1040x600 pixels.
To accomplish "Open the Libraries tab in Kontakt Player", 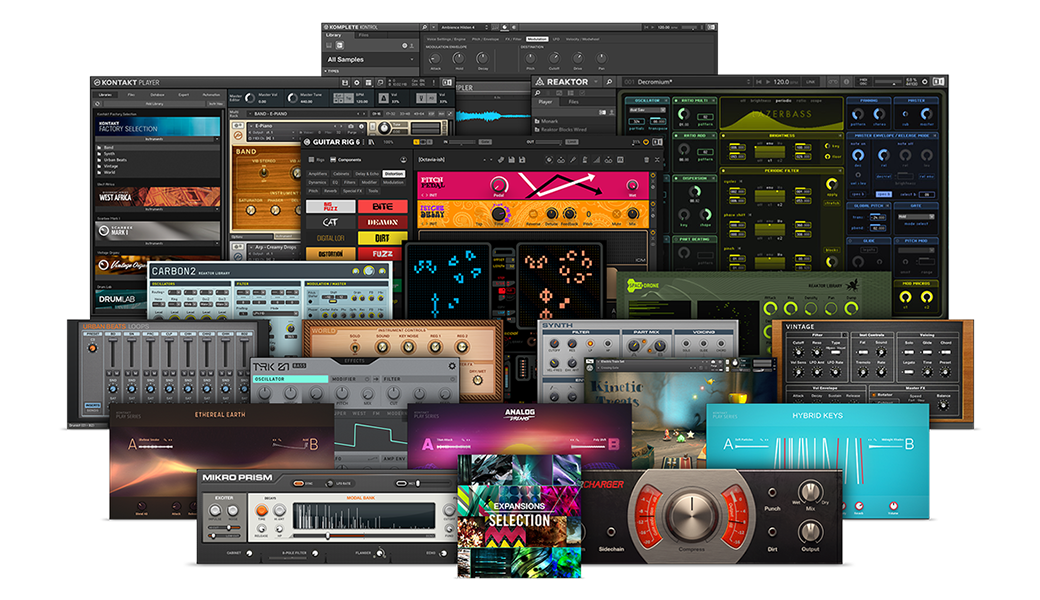I will (105, 95).
